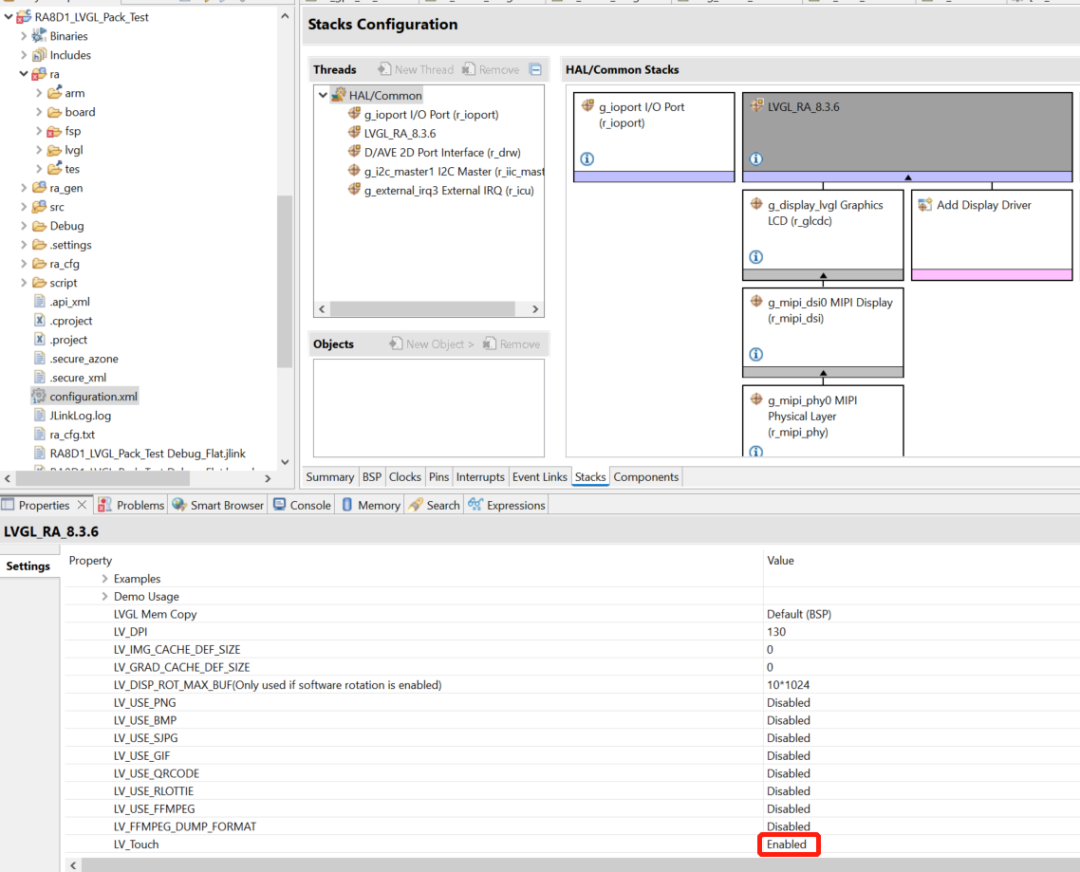Image resolution: width=1080 pixels, height=872 pixels.
Task: Click the HAL/Common thread icon
Action: [x=338, y=95]
